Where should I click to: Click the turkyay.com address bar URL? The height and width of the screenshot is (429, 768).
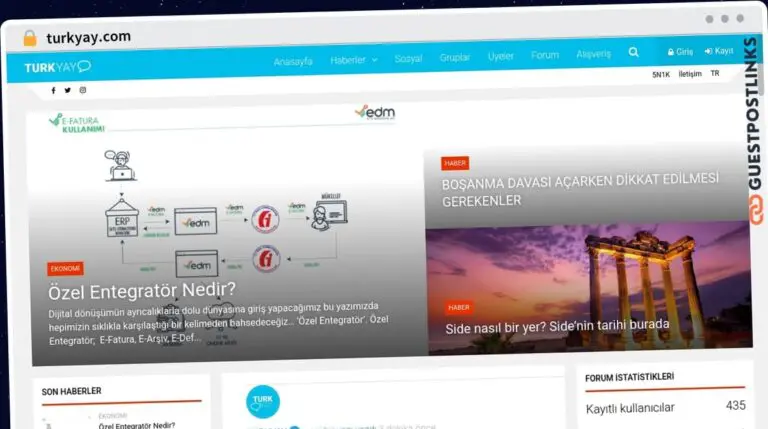tap(89, 37)
